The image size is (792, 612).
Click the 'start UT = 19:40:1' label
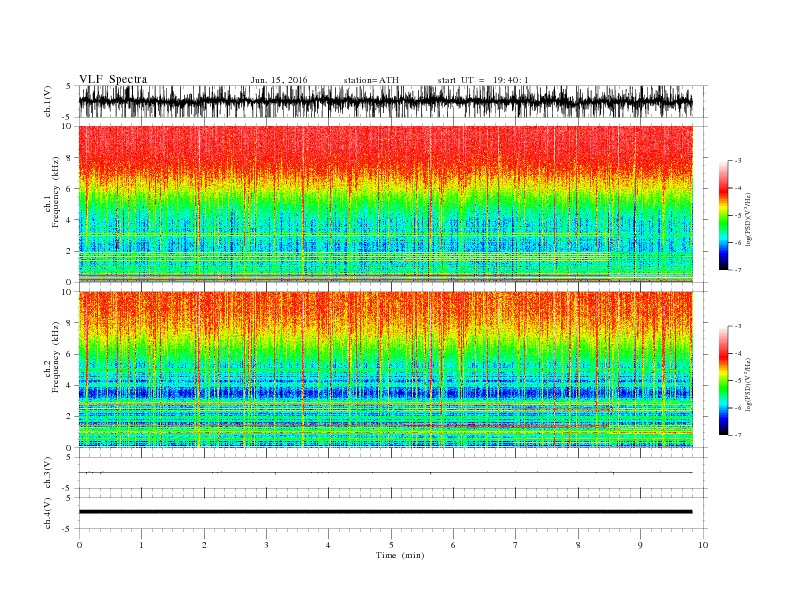point(483,80)
